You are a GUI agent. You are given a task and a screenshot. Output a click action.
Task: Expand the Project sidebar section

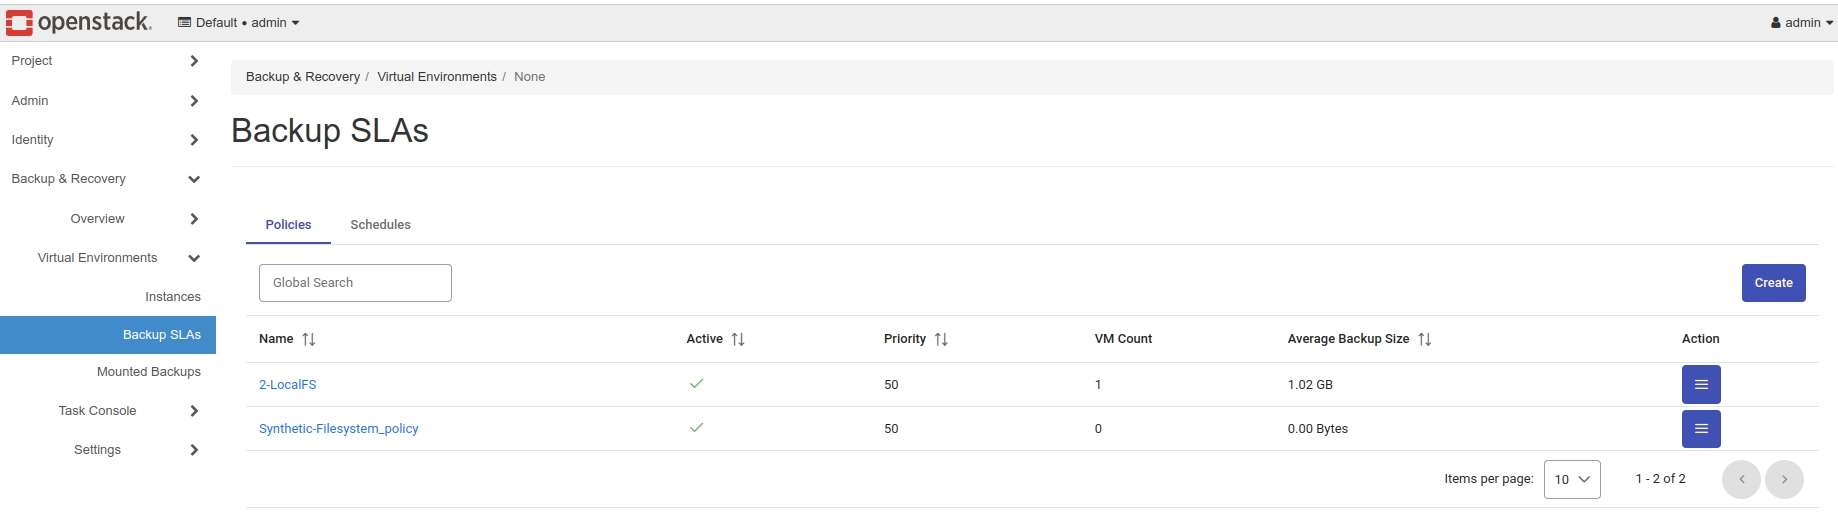(x=104, y=61)
